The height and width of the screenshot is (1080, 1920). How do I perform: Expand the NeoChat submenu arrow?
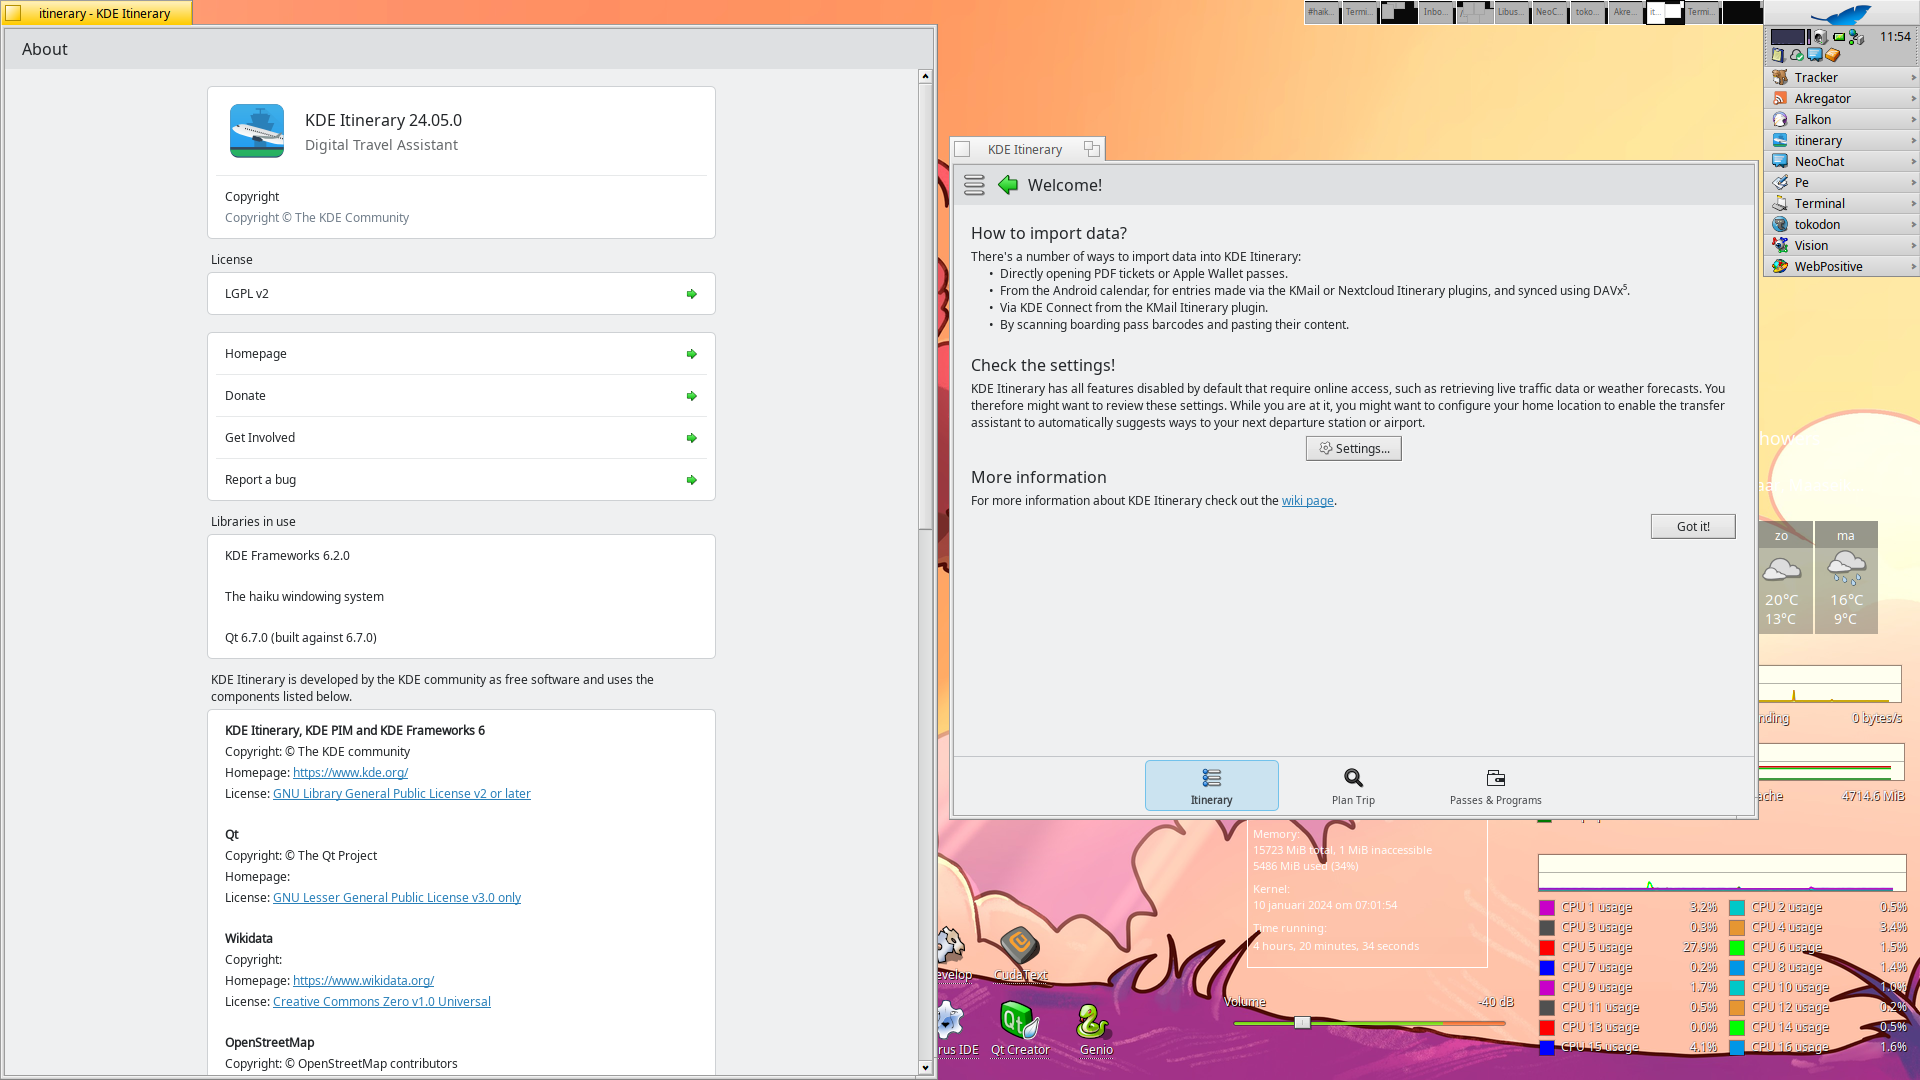point(1913,162)
